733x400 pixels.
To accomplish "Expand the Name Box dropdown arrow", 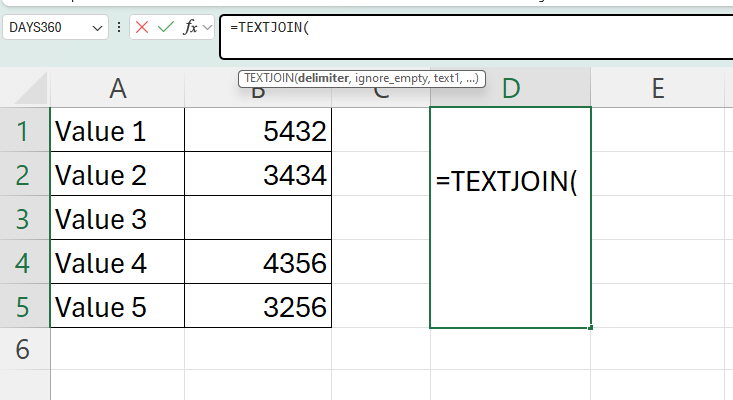I will (98, 28).
